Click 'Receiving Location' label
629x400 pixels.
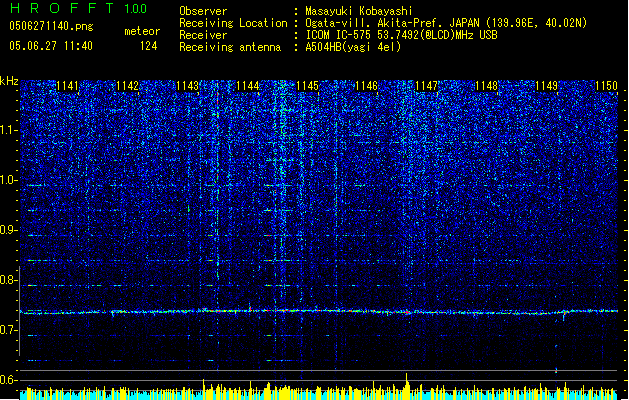click(x=233, y=23)
